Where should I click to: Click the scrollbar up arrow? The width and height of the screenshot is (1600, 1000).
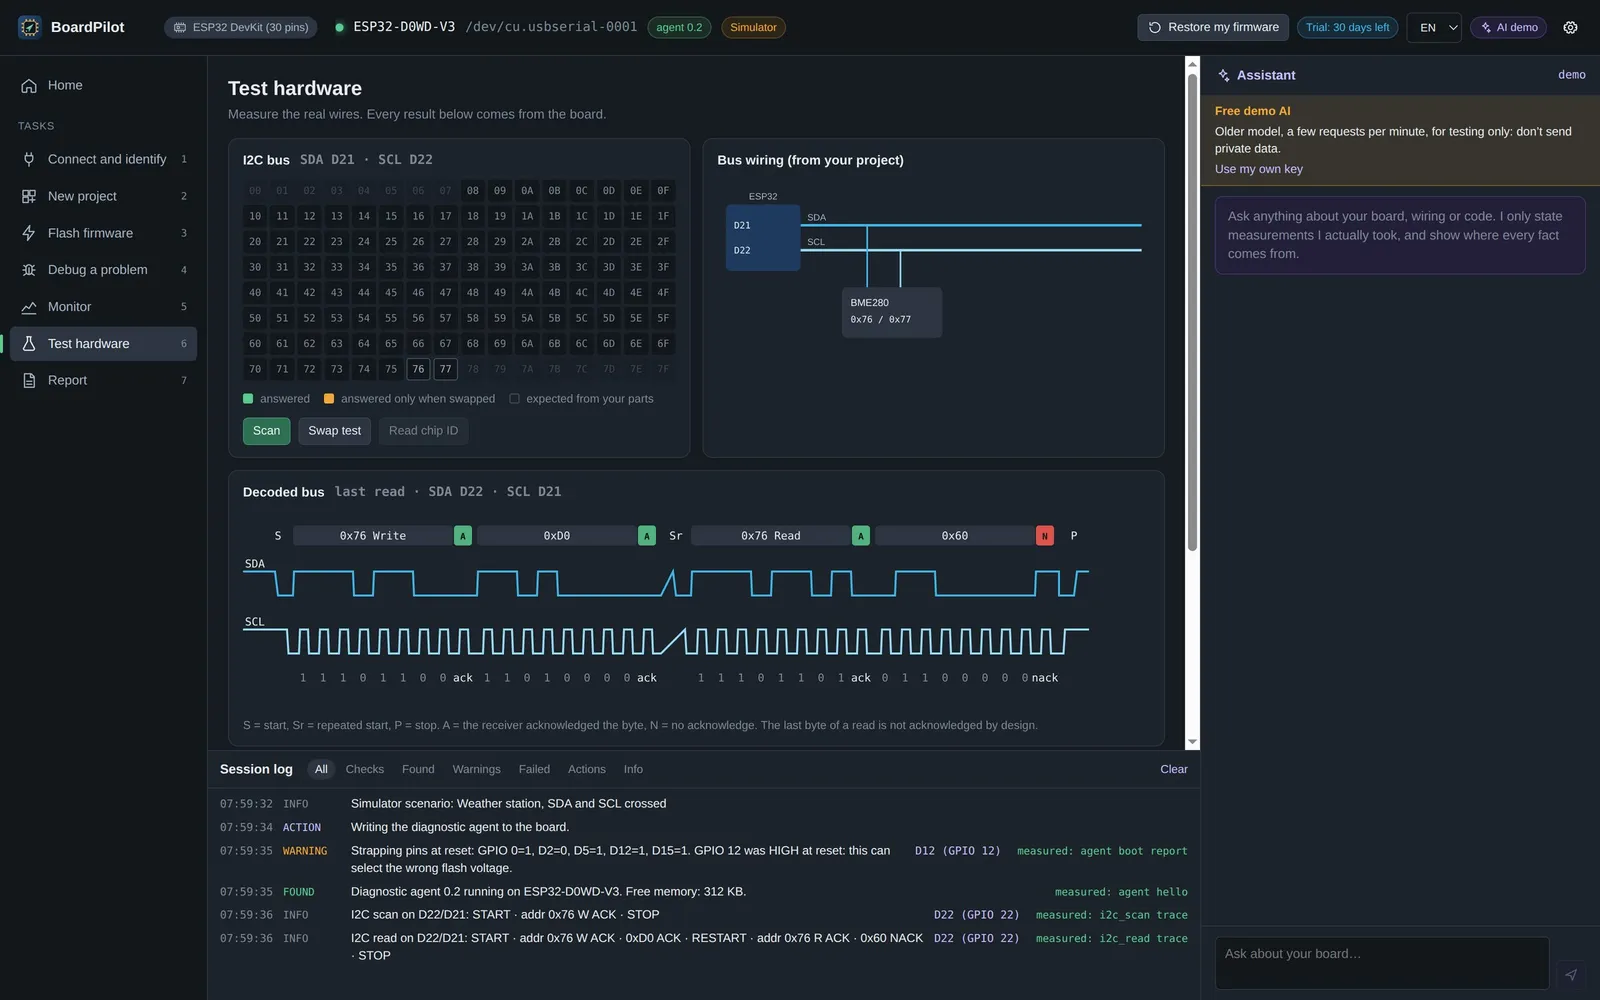tap(1192, 63)
